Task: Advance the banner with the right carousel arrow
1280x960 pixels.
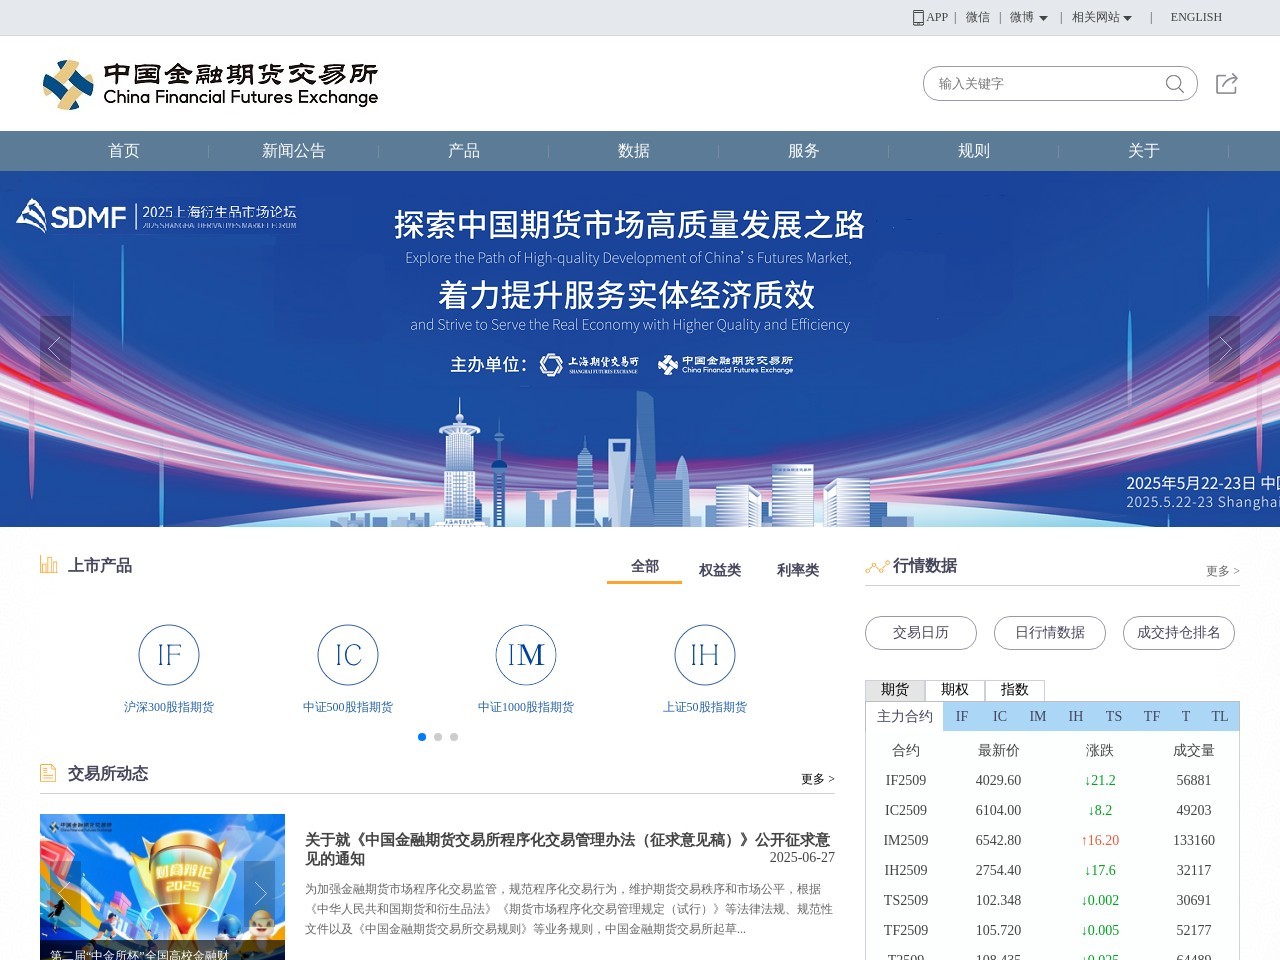Action: (1224, 348)
